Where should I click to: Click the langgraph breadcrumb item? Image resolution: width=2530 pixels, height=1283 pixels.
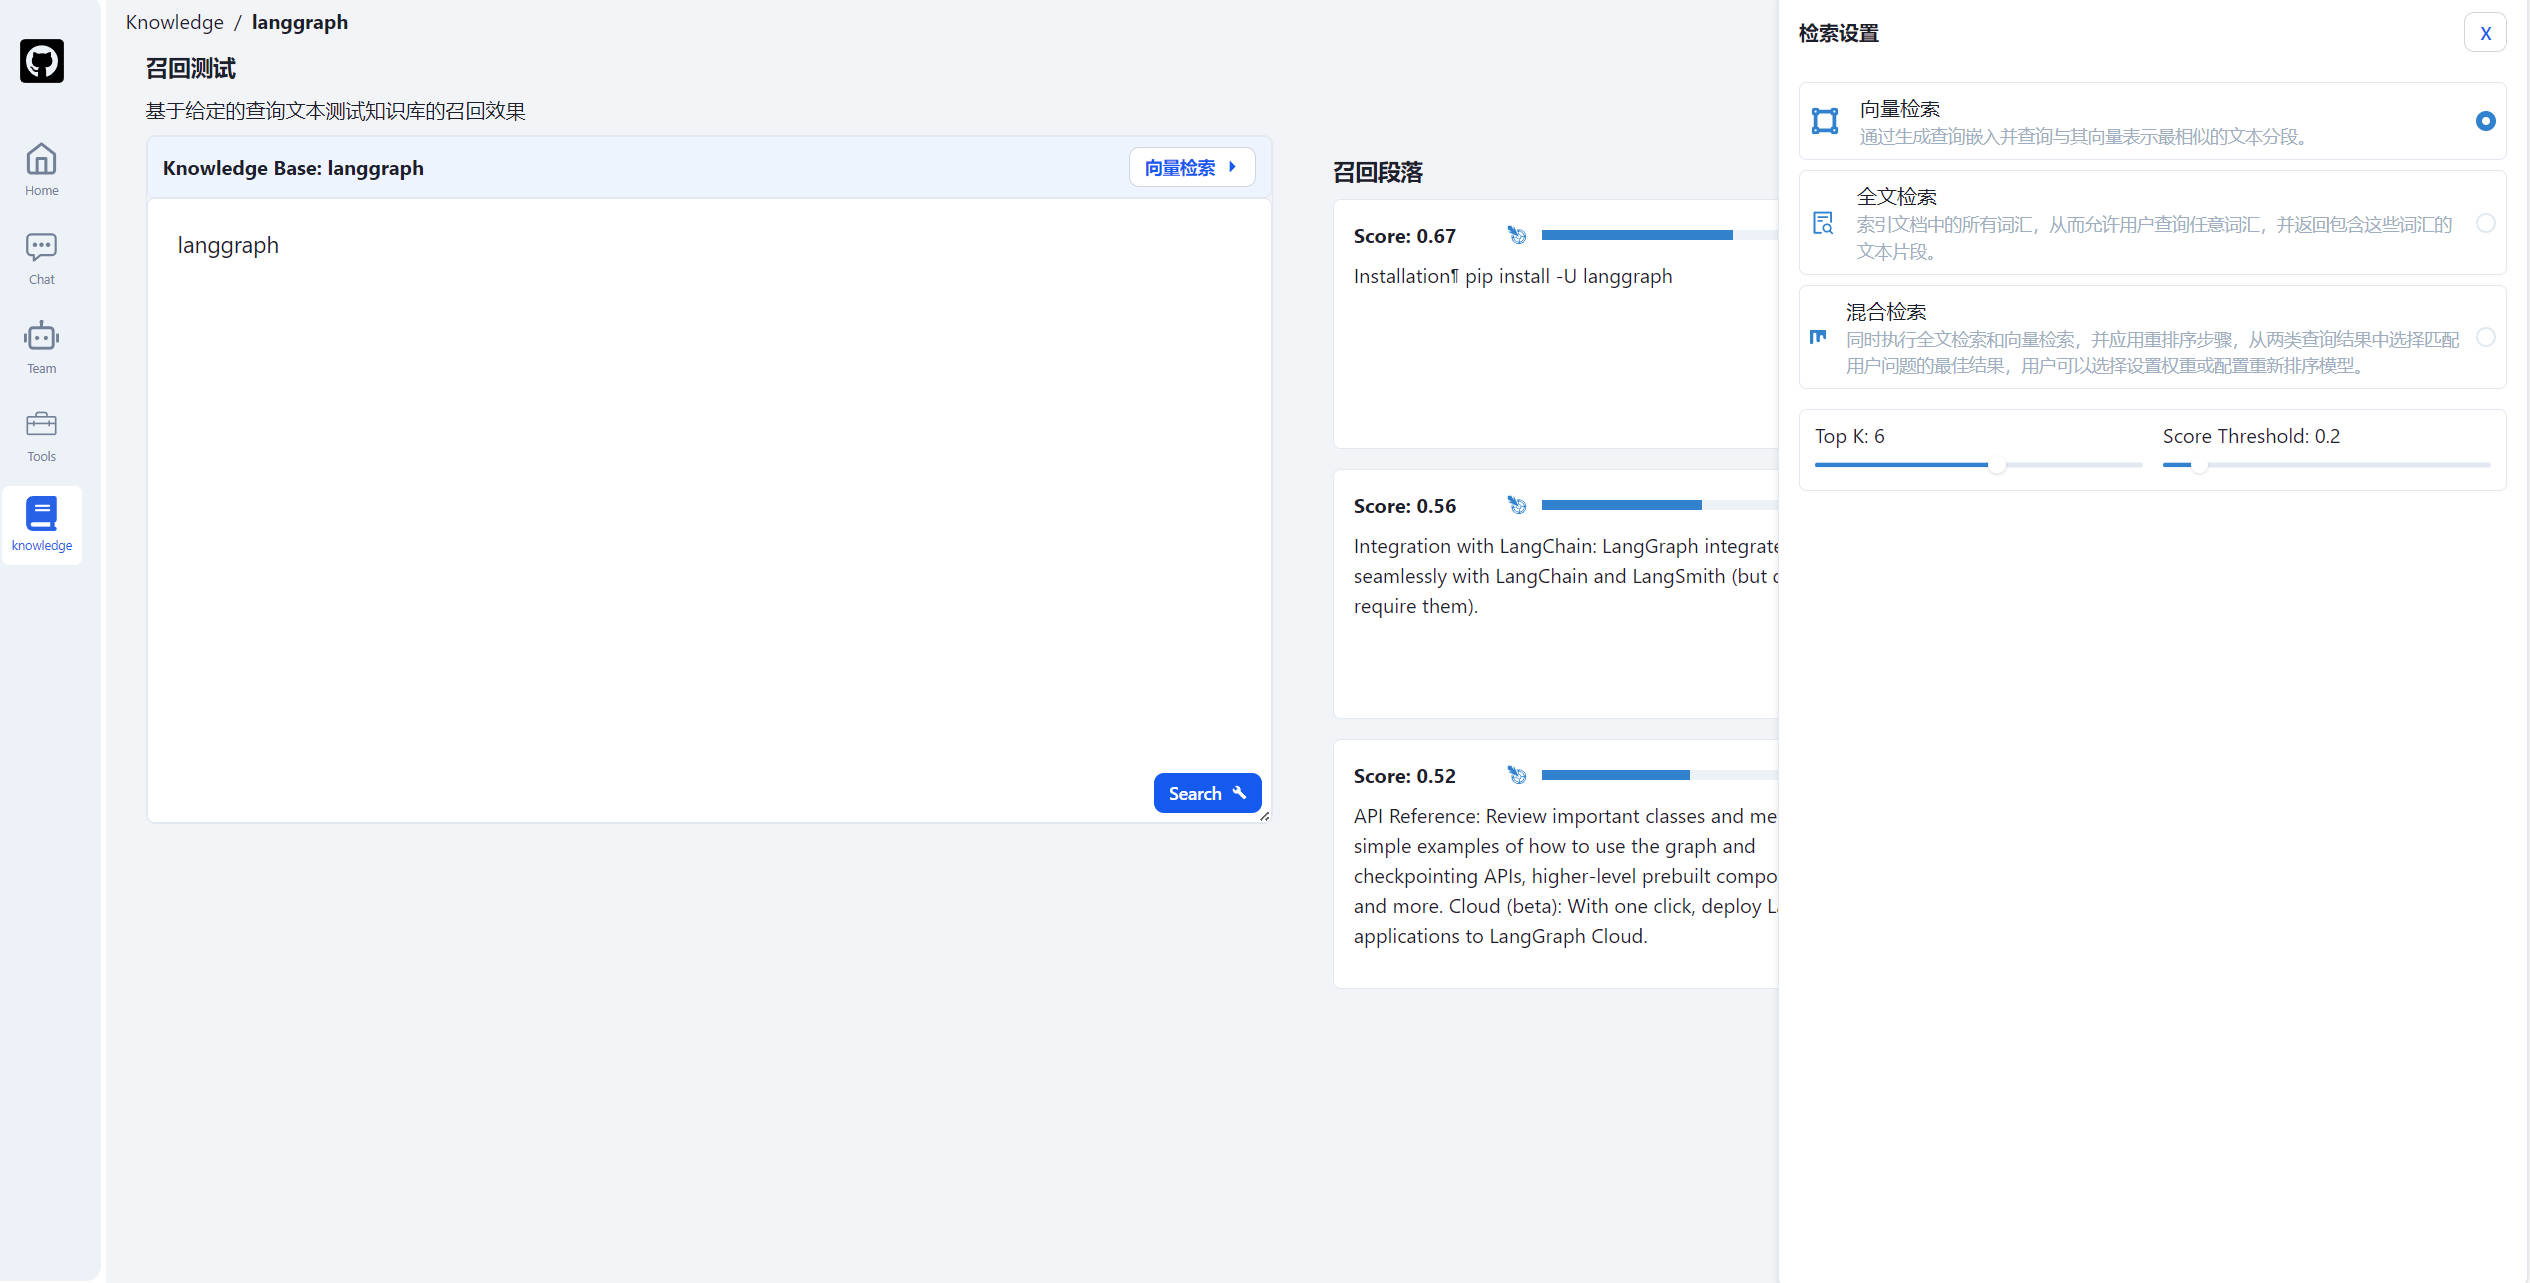[x=299, y=22]
